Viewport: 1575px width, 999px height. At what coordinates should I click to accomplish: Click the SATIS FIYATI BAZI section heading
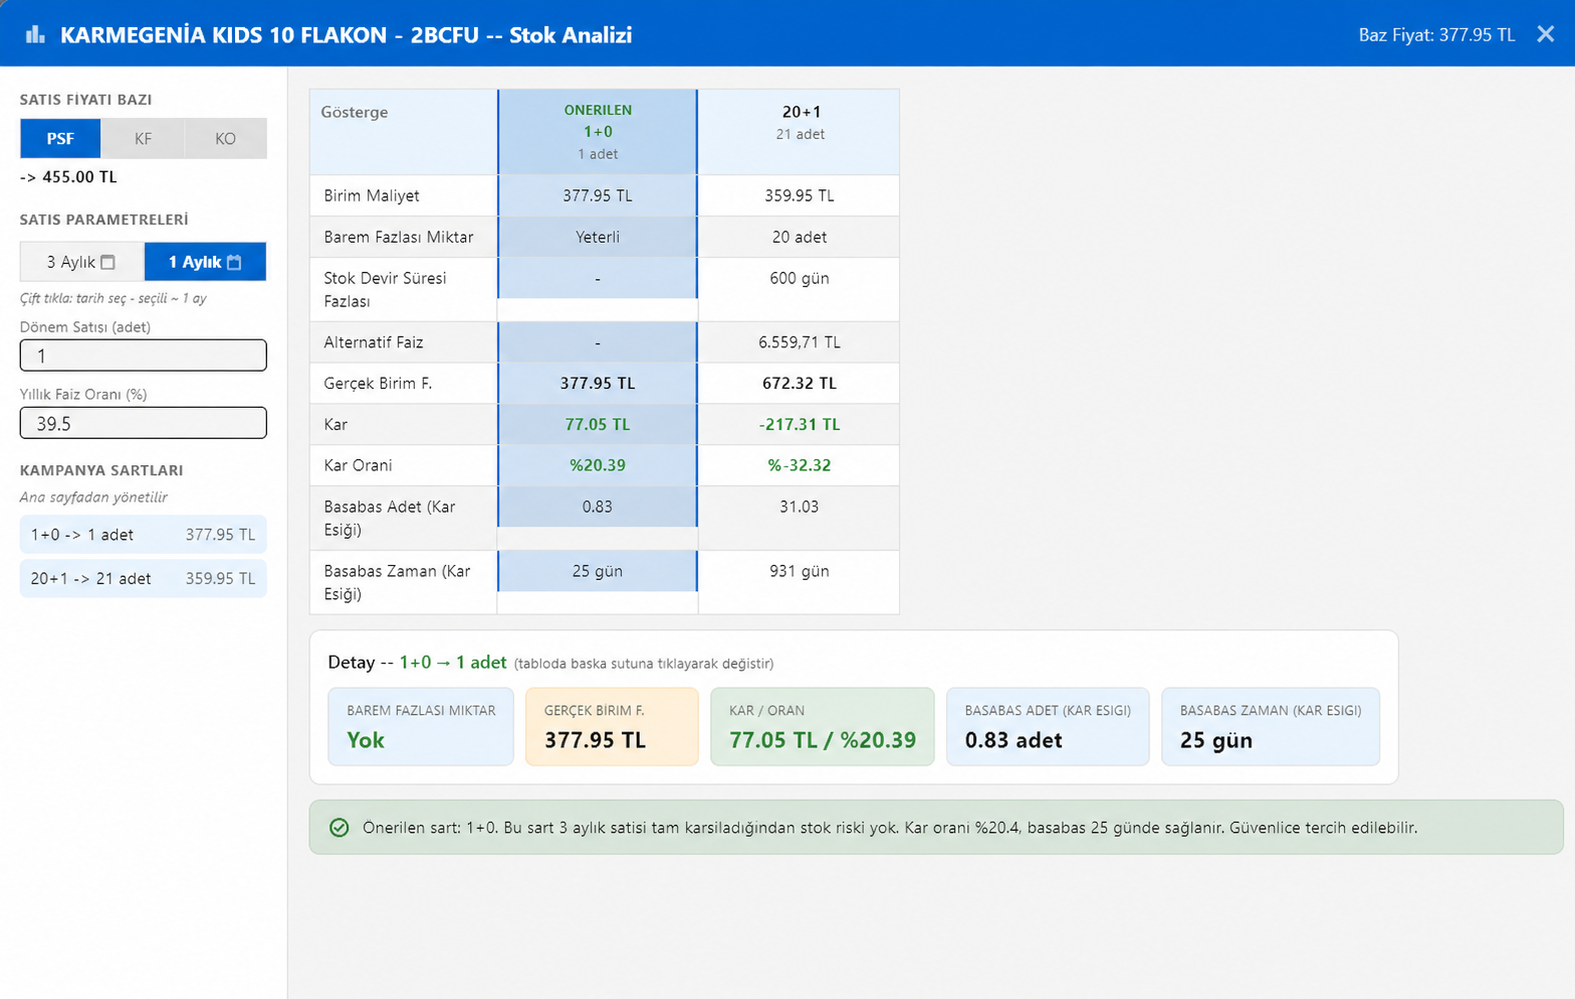tap(86, 100)
